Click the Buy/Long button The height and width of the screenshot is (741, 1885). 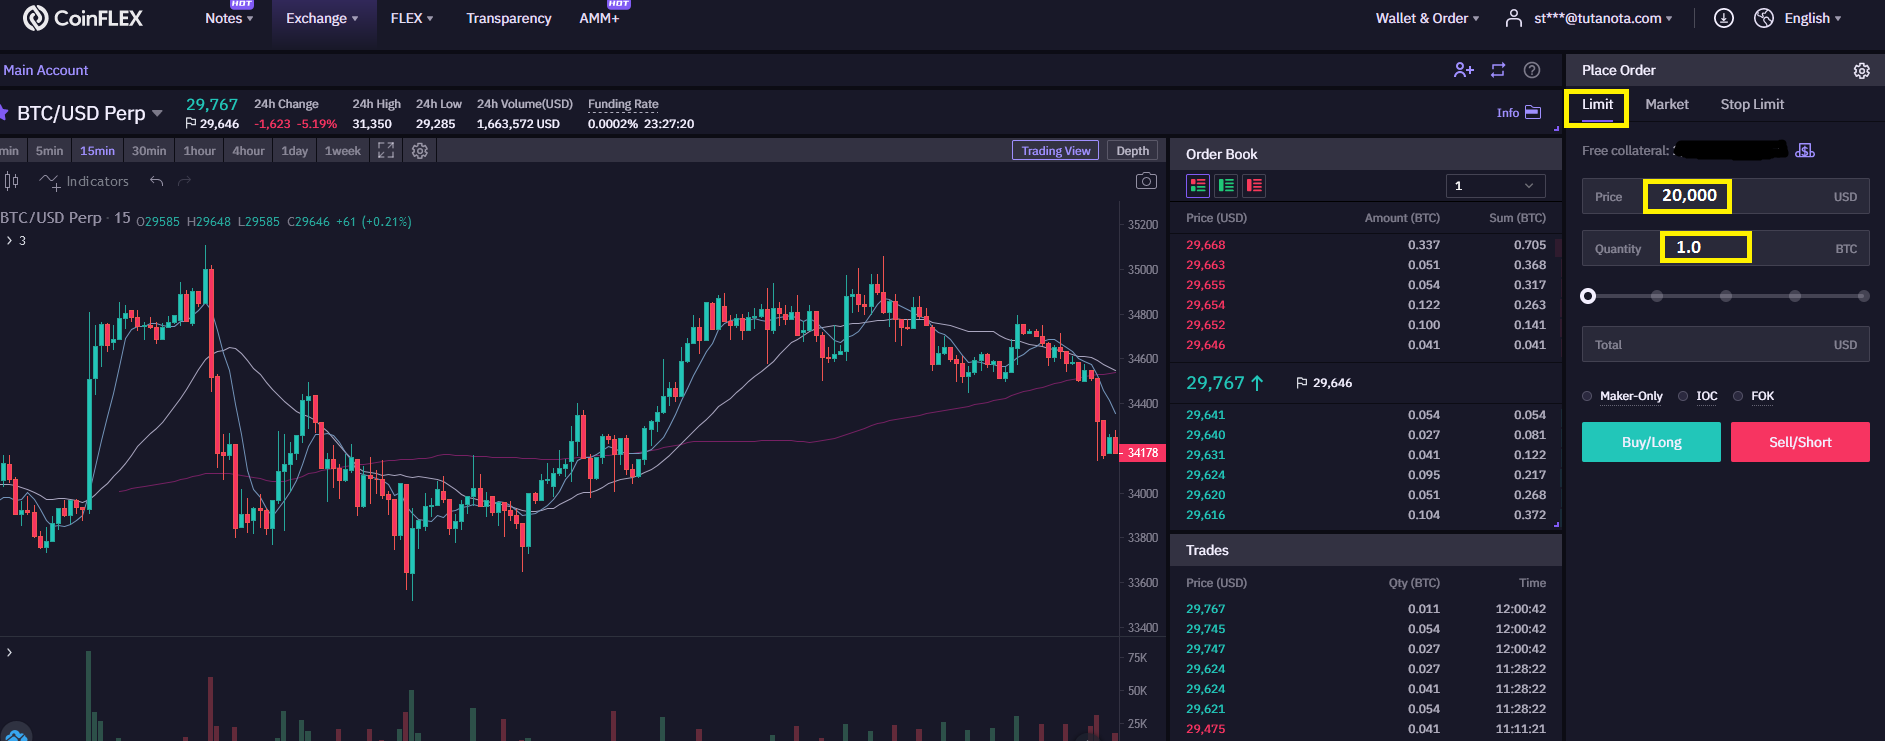pos(1651,442)
